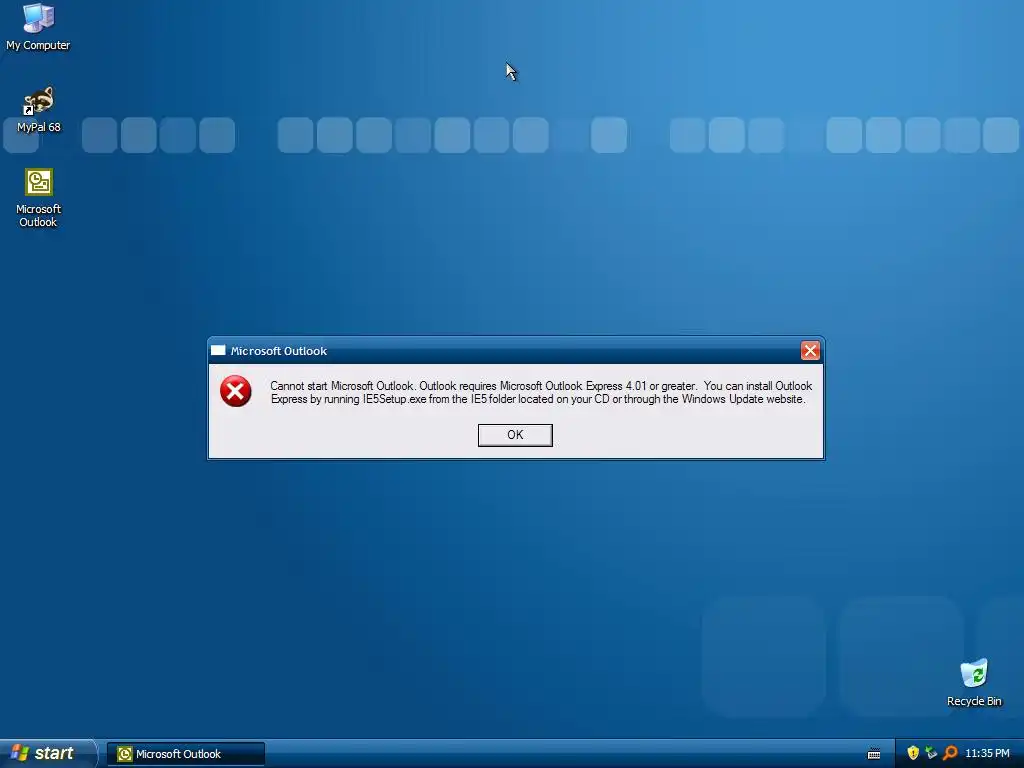Click the 'Cannot start Microsoft Outlook' message text

tap(541, 392)
